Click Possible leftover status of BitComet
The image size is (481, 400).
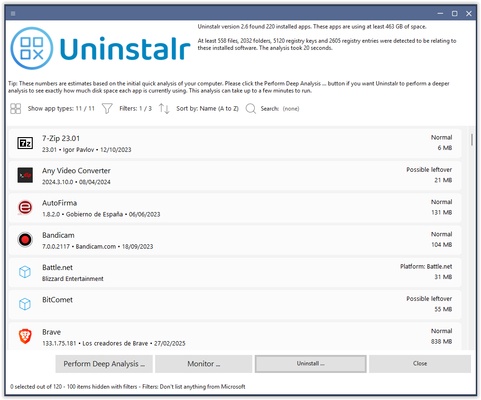[x=429, y=299]
